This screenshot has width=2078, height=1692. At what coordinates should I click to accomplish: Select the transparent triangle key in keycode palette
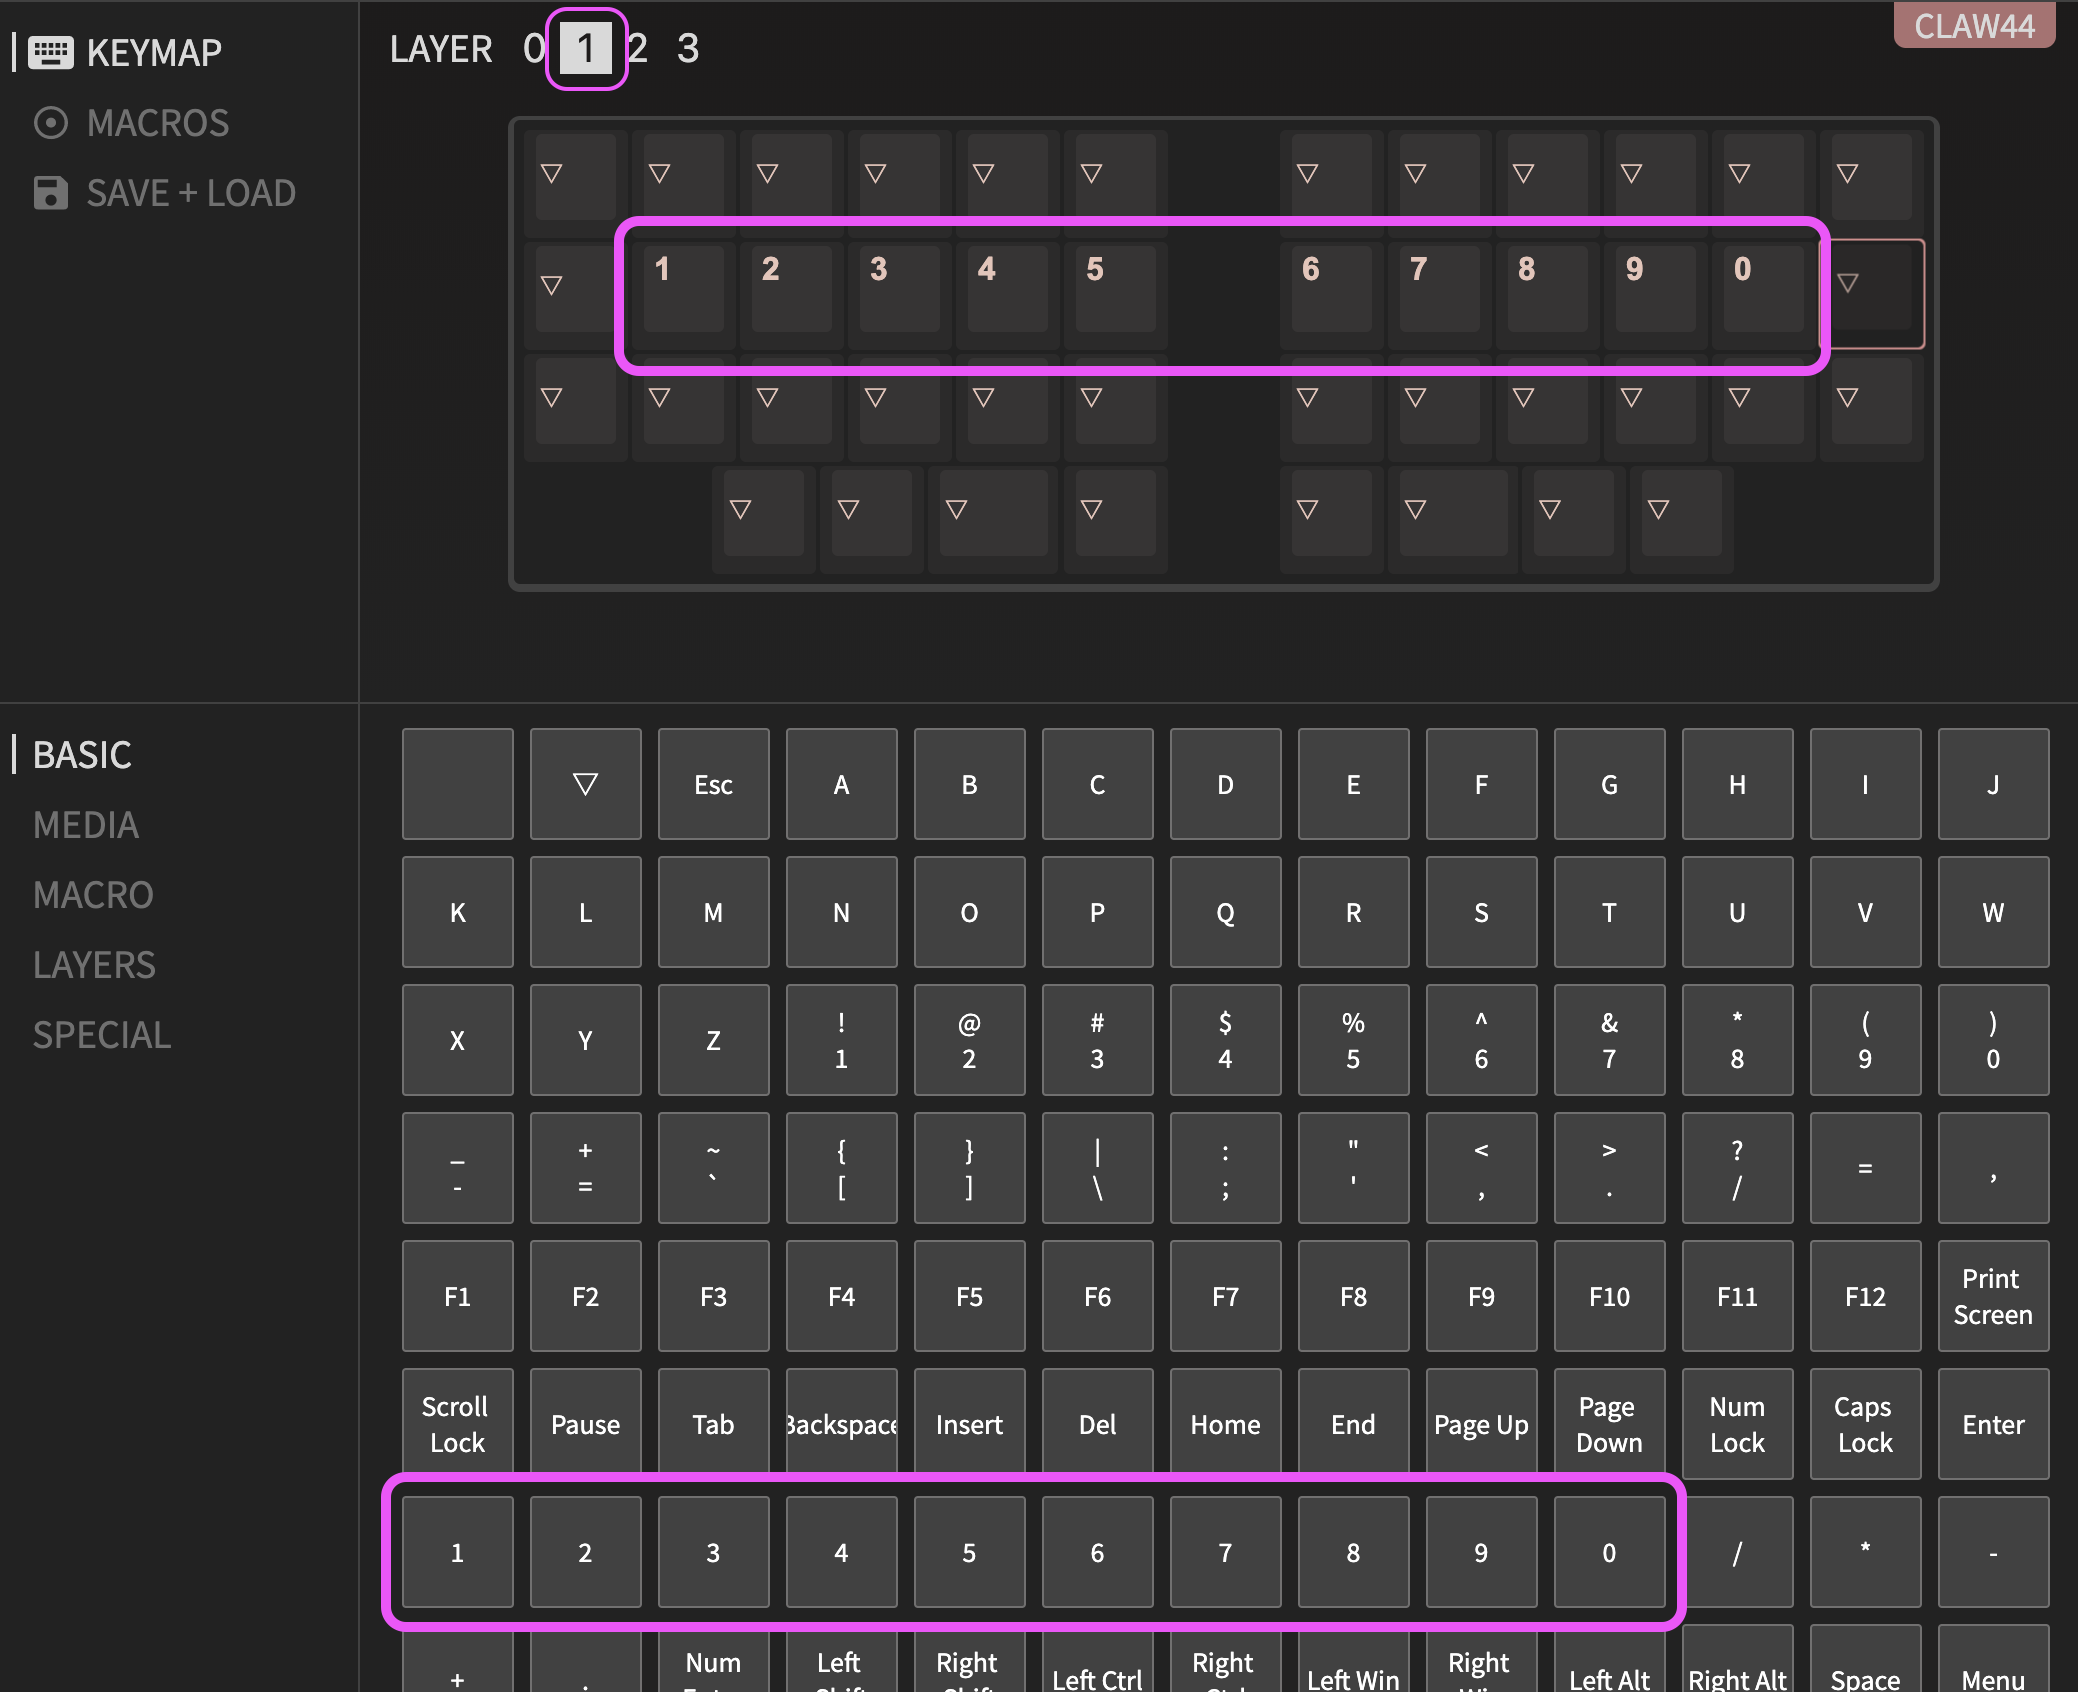click(x=585, y=784)
